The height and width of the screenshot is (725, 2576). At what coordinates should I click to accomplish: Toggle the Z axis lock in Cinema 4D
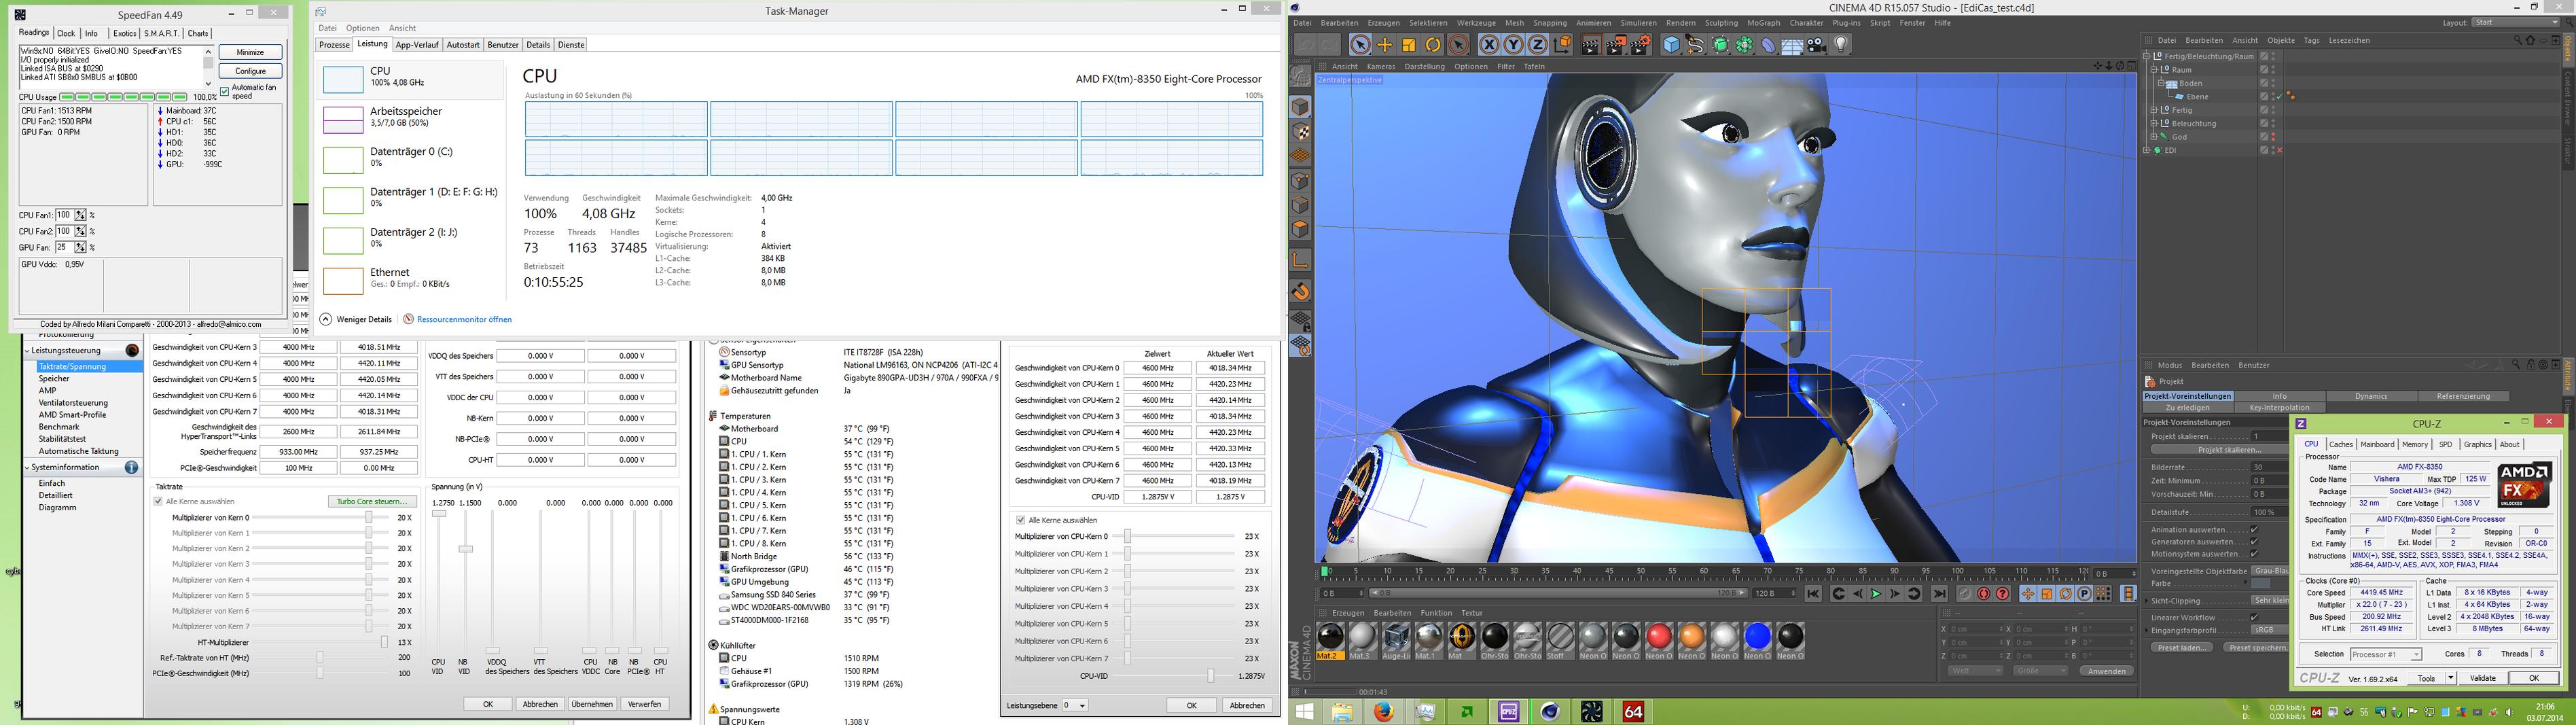pos(1537,45)
